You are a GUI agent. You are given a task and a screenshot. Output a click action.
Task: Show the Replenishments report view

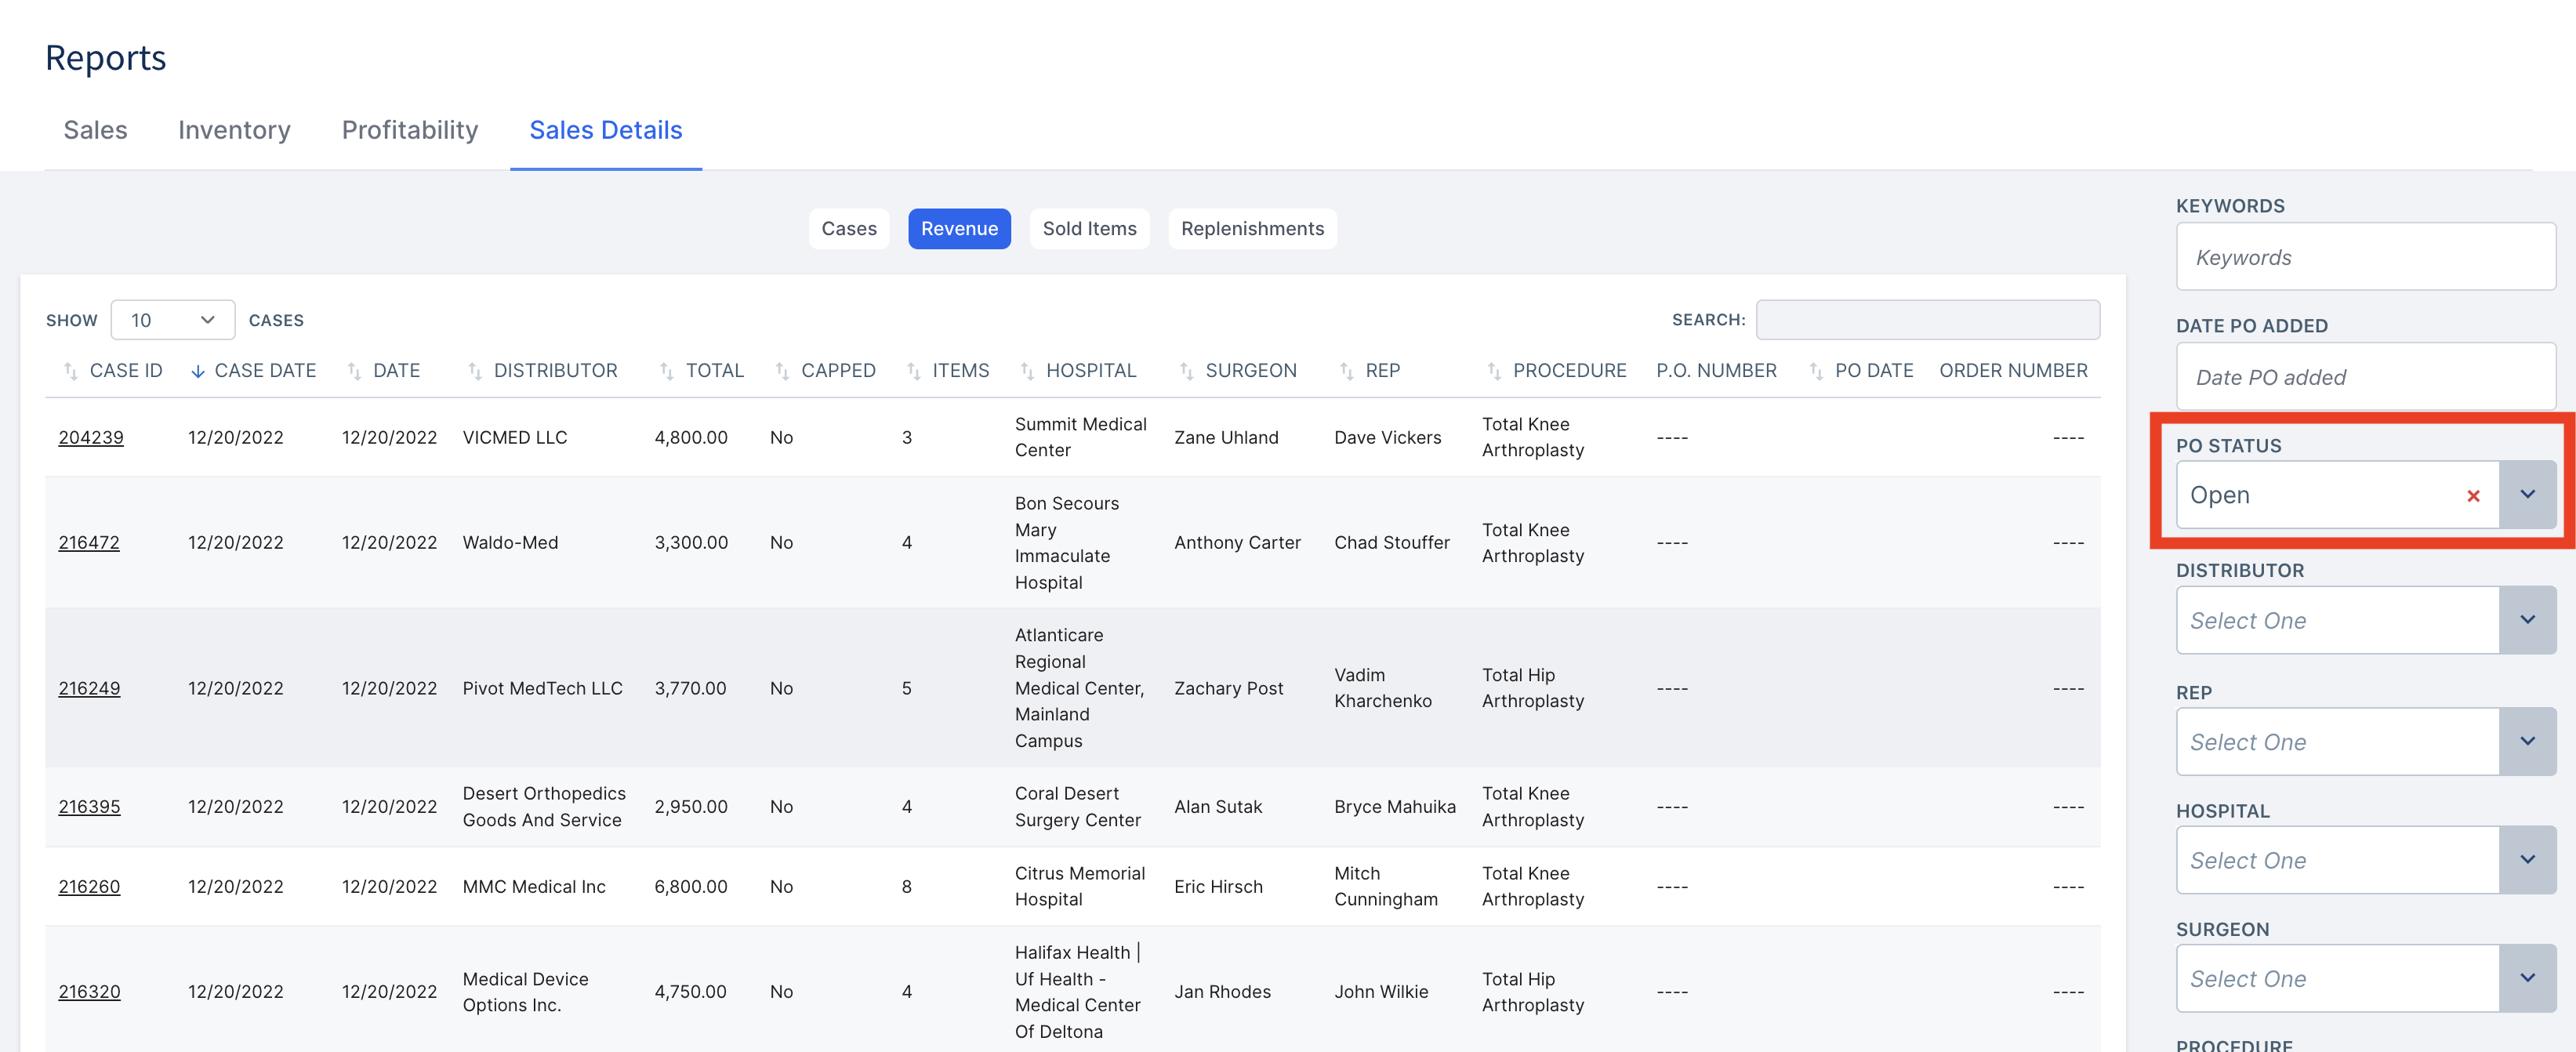[x=1252, y=229]
